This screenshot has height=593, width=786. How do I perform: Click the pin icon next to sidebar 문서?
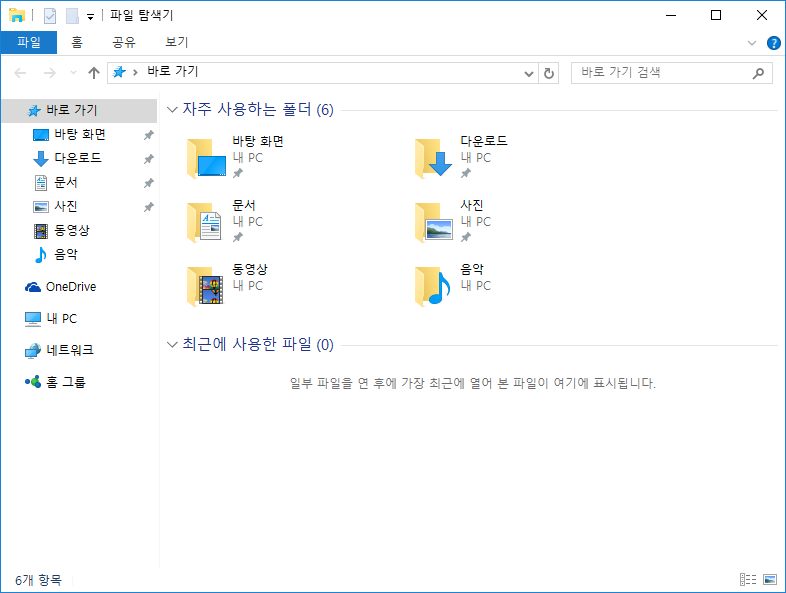tap(148, 183)
